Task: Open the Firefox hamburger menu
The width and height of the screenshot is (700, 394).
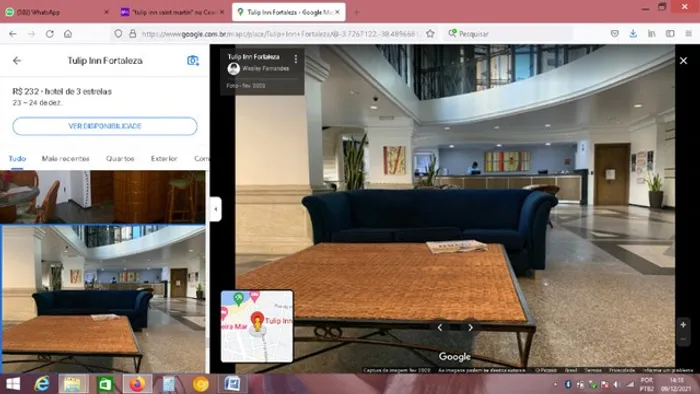Action: [x=688, y=34]
